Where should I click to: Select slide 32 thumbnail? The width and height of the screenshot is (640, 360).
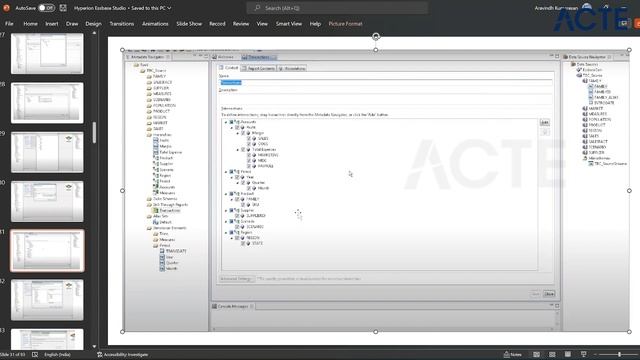47,300
